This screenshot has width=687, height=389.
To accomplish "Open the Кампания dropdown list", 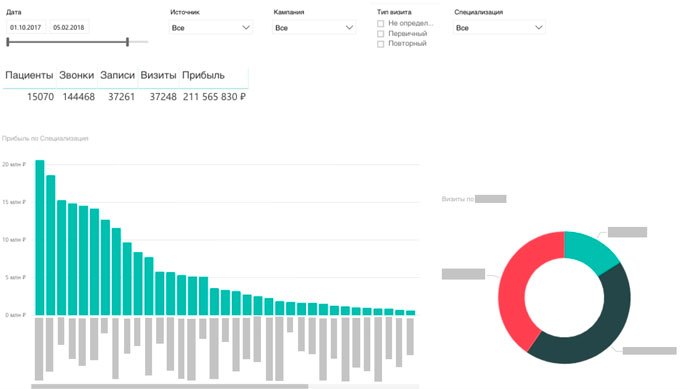I will tap(314, 28).
